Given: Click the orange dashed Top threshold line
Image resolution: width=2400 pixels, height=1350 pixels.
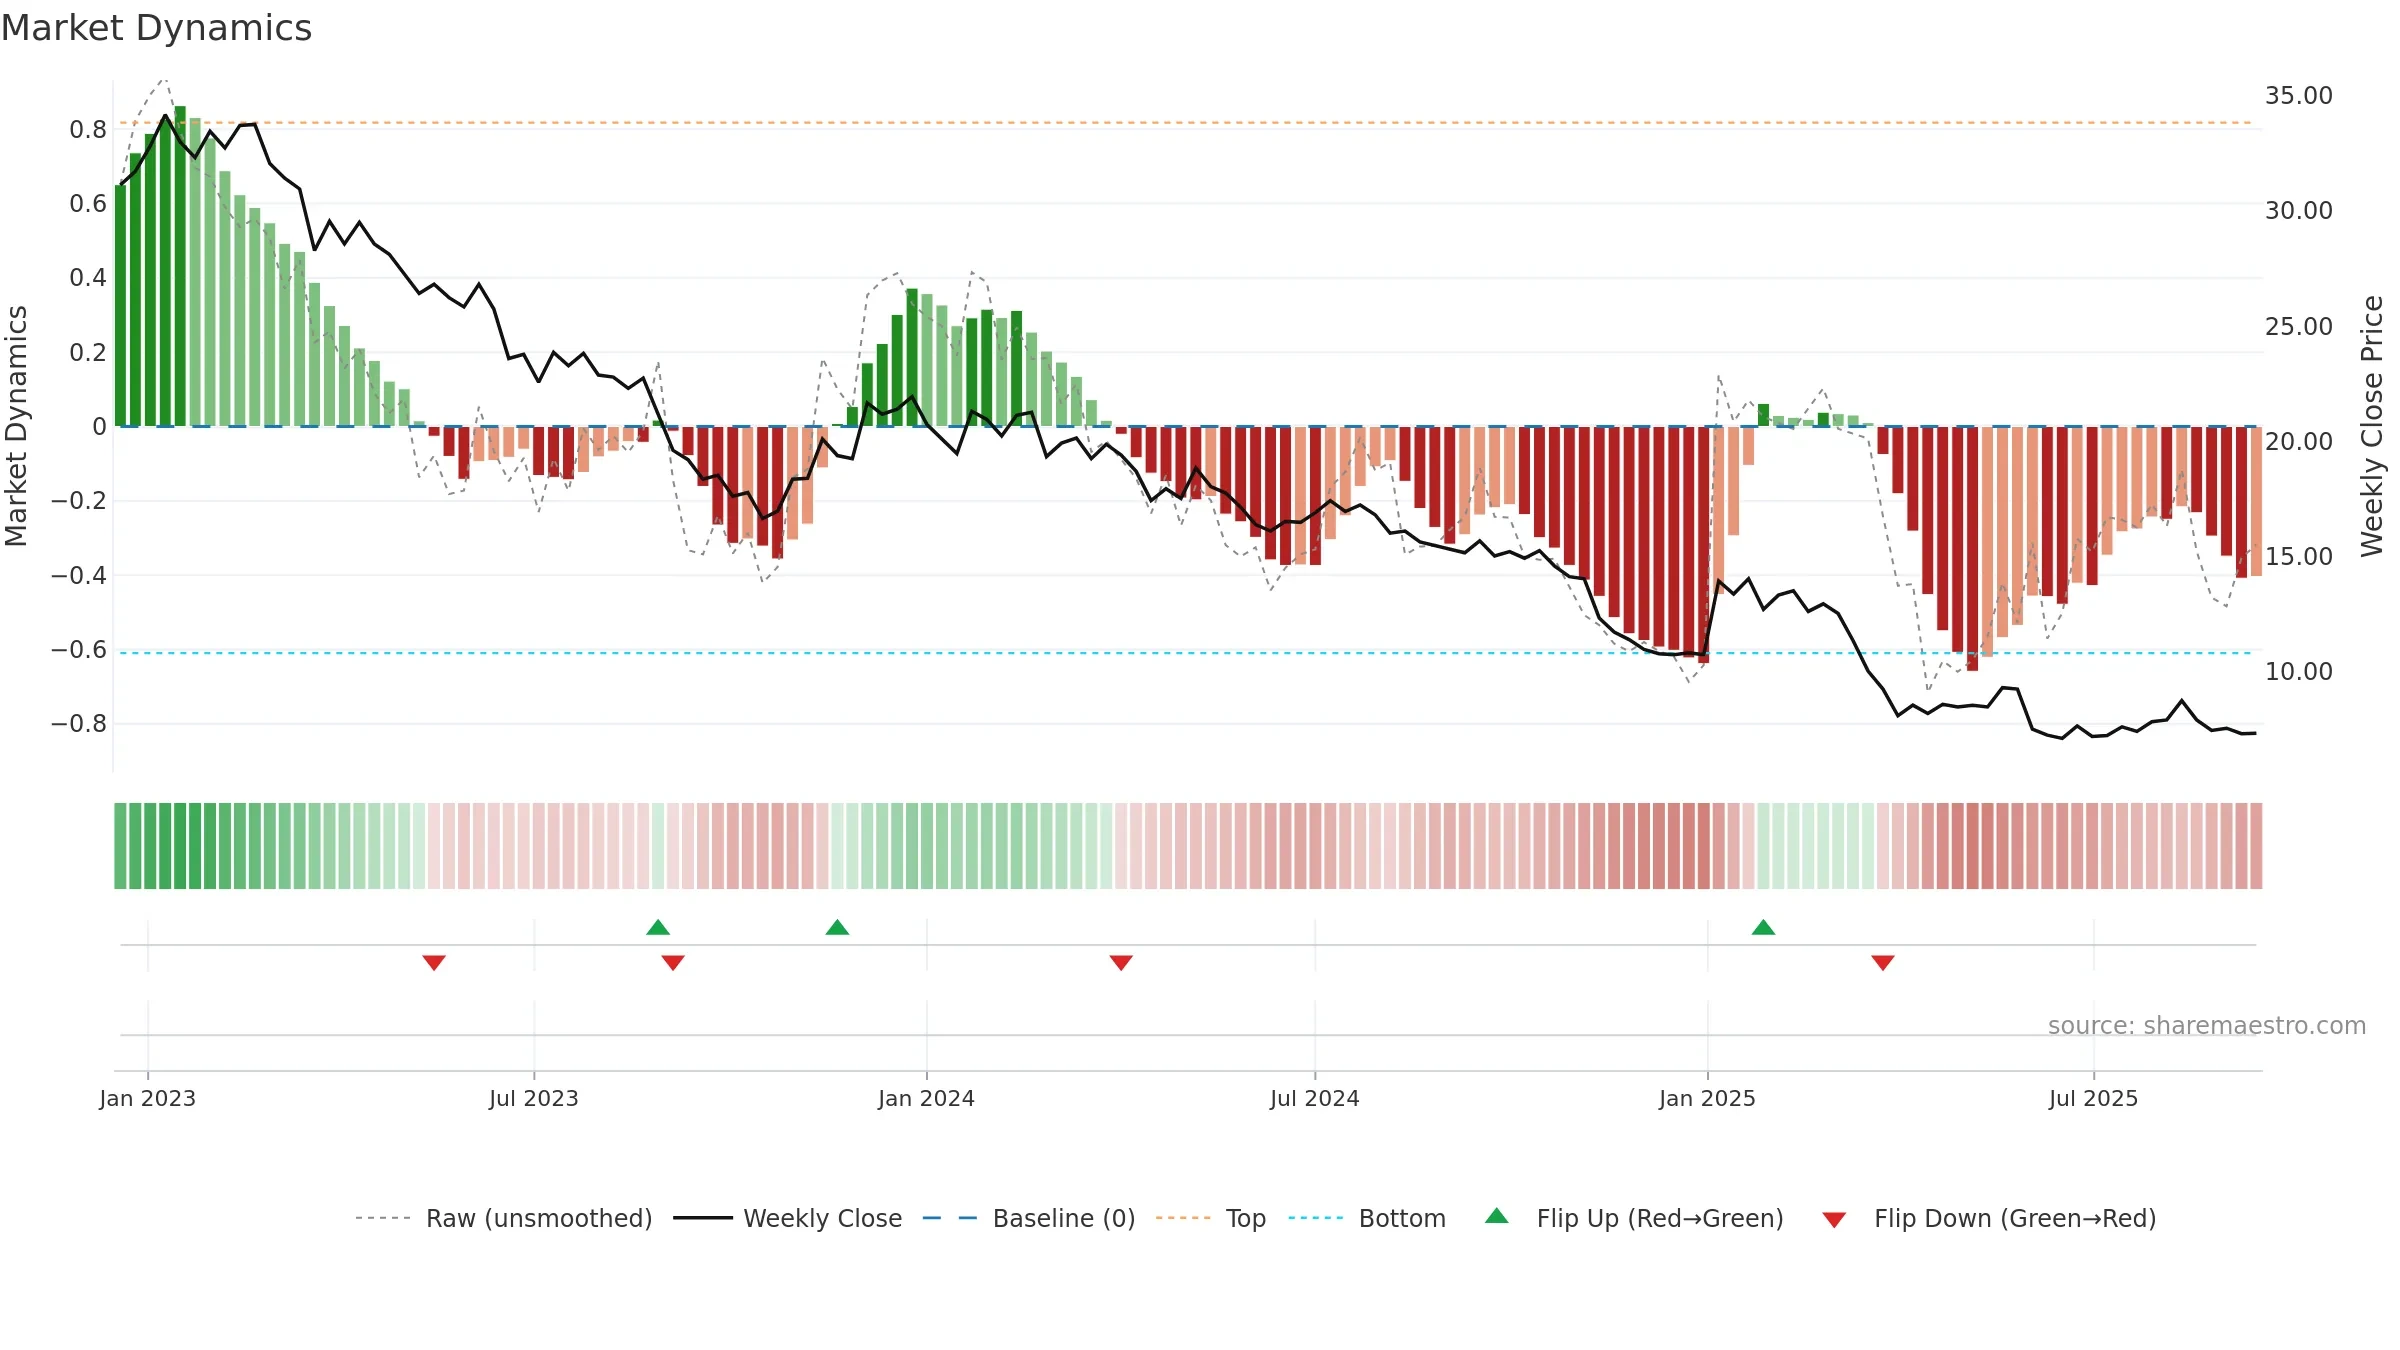Looking at the screenshot, I should [x=1185, y=123].
